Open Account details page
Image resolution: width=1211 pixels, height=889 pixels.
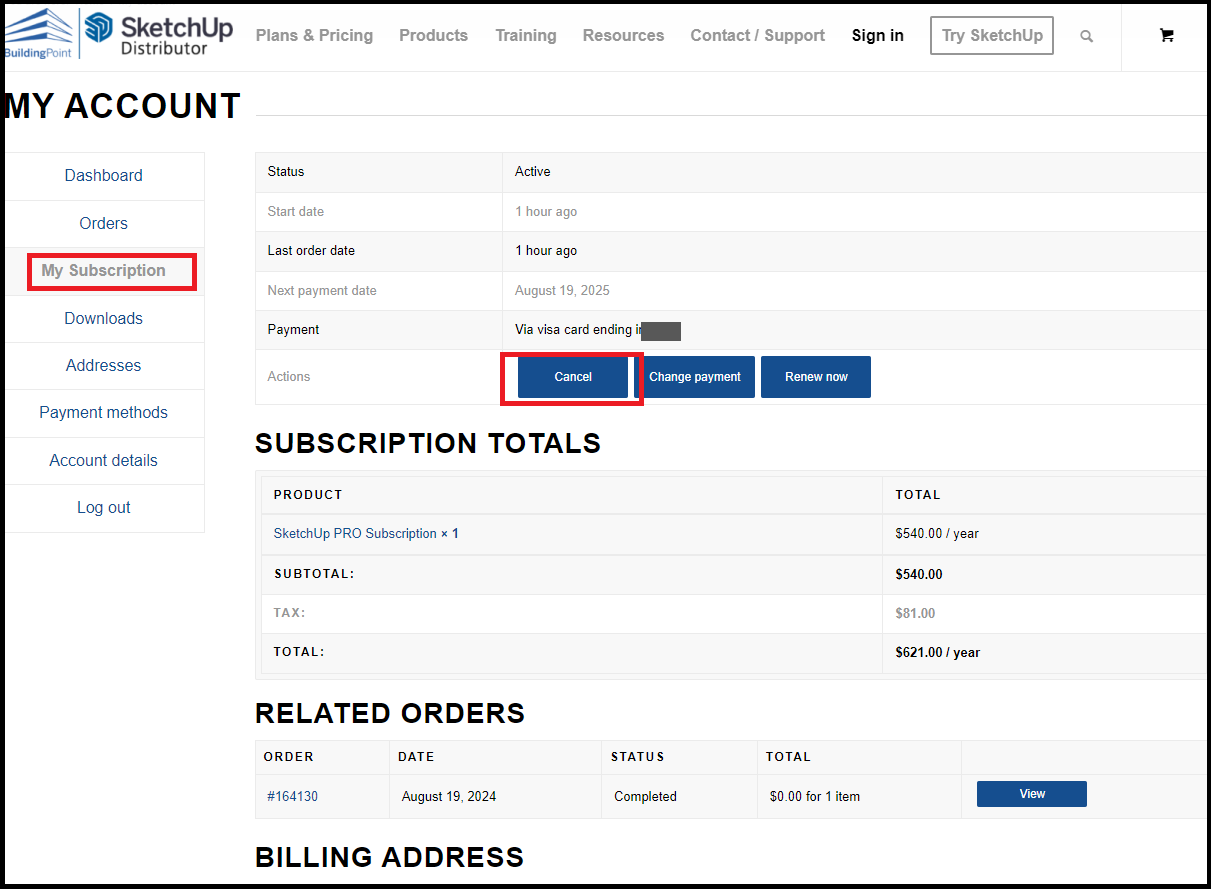[103, 460]
